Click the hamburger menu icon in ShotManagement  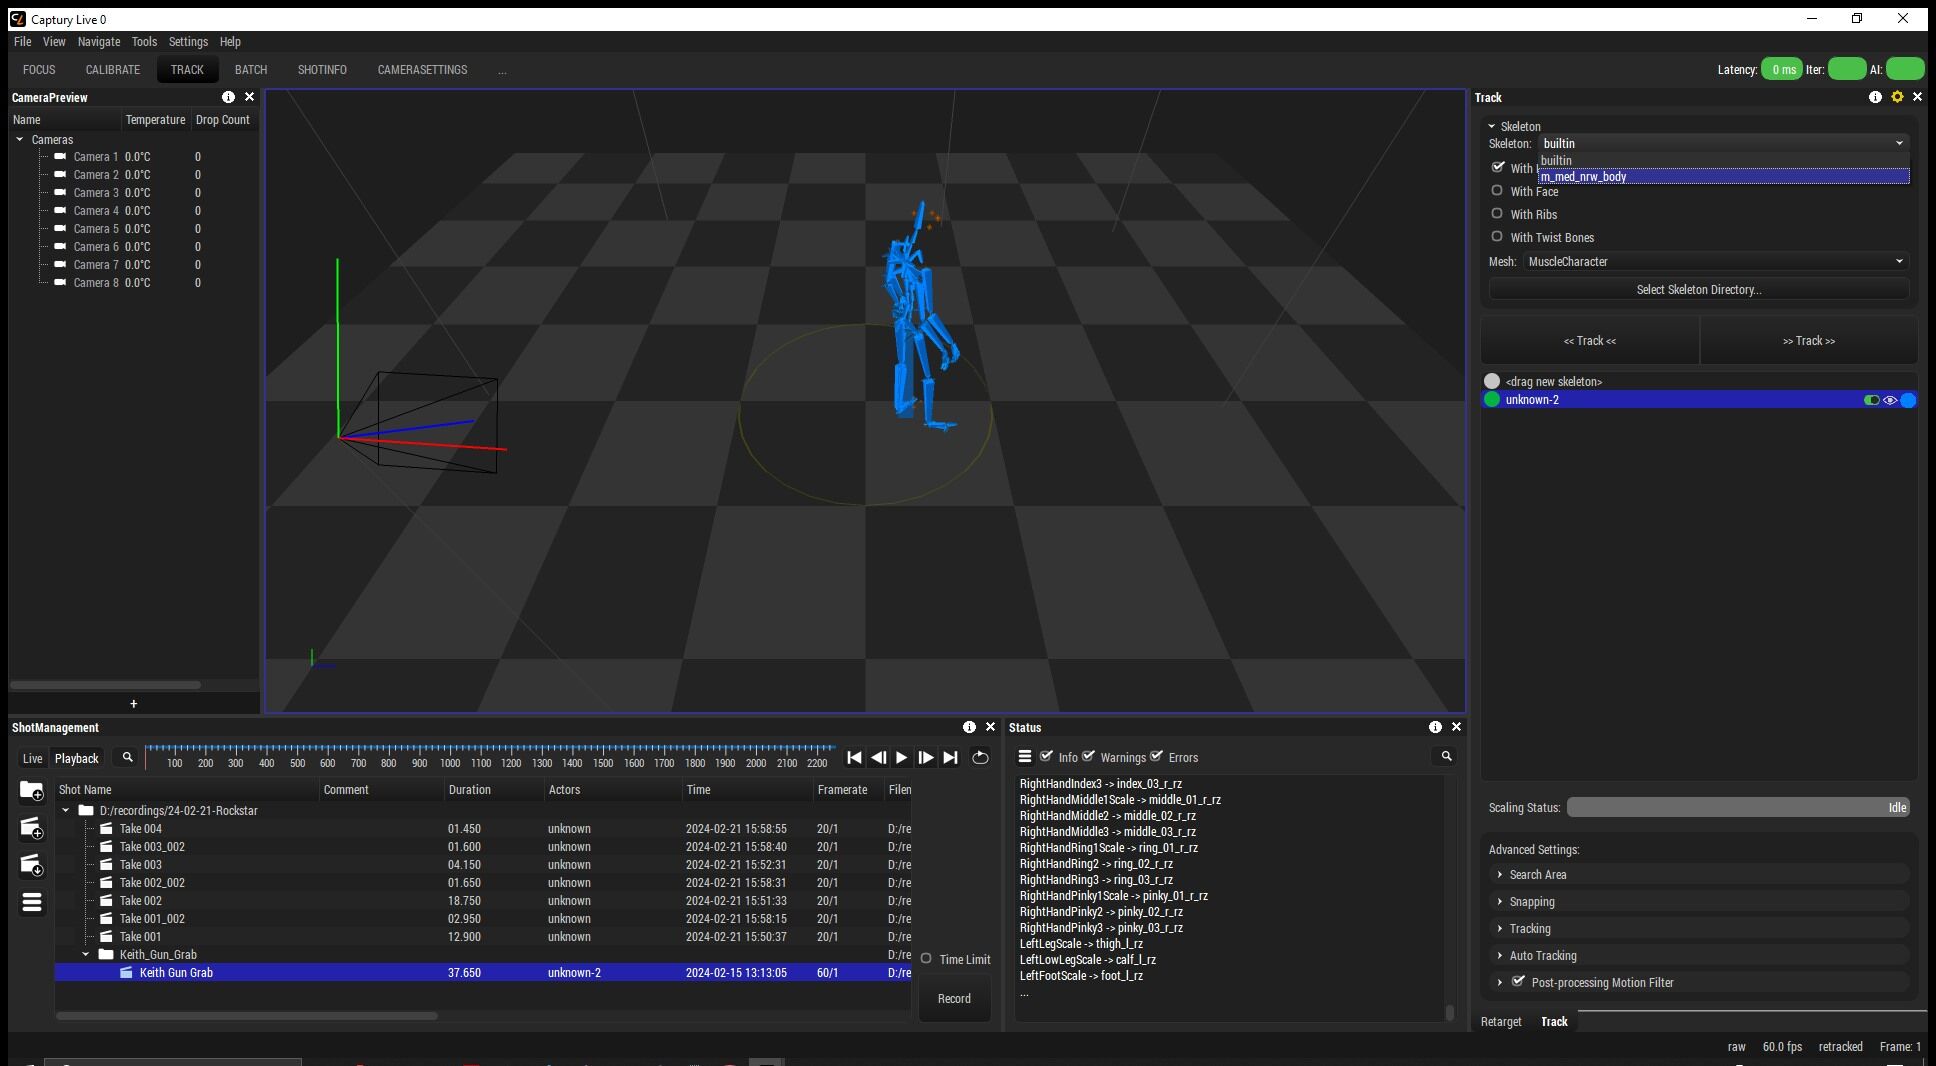(32, 903)
